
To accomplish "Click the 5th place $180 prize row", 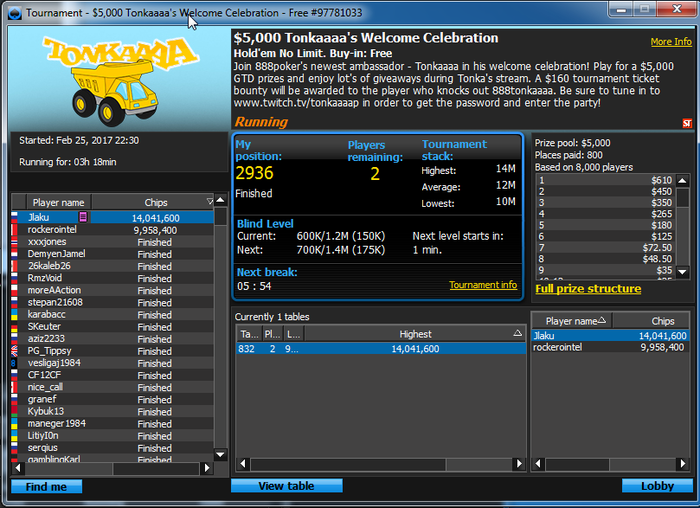I will (x=606, y=225).
